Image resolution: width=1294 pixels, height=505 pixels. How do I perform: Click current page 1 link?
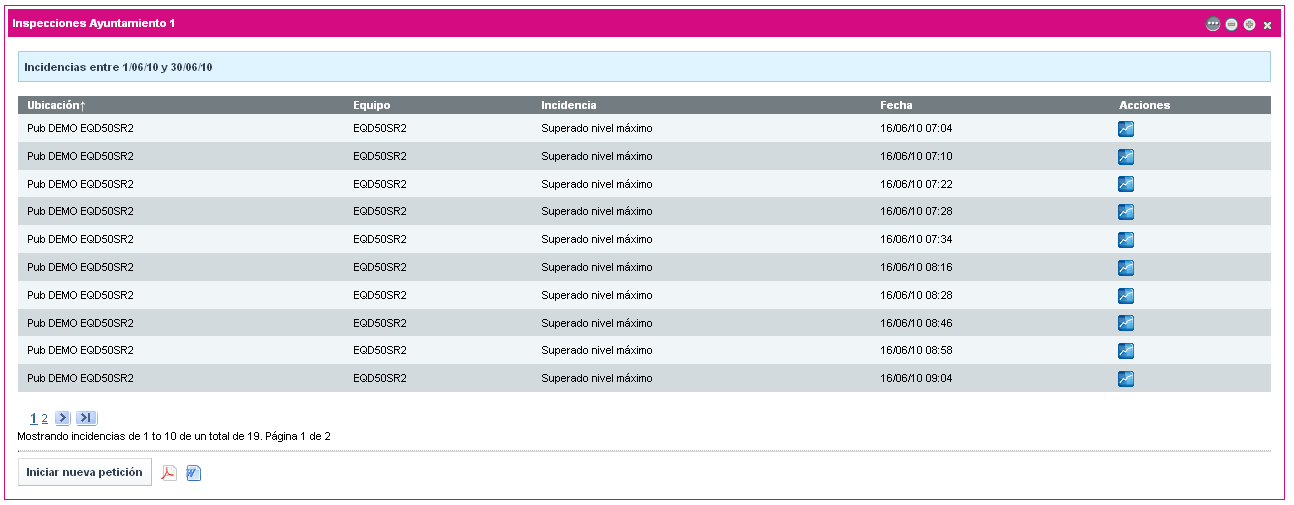(x=34, y=419)
